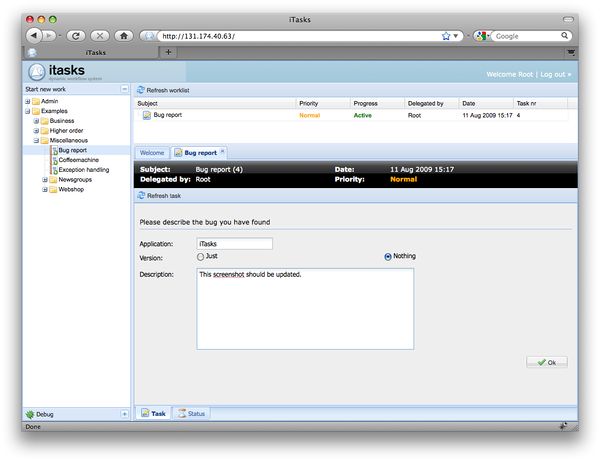The image size is (600, 461).
Task: Click the Refresh worklist button label
Action: pos(168,90)
